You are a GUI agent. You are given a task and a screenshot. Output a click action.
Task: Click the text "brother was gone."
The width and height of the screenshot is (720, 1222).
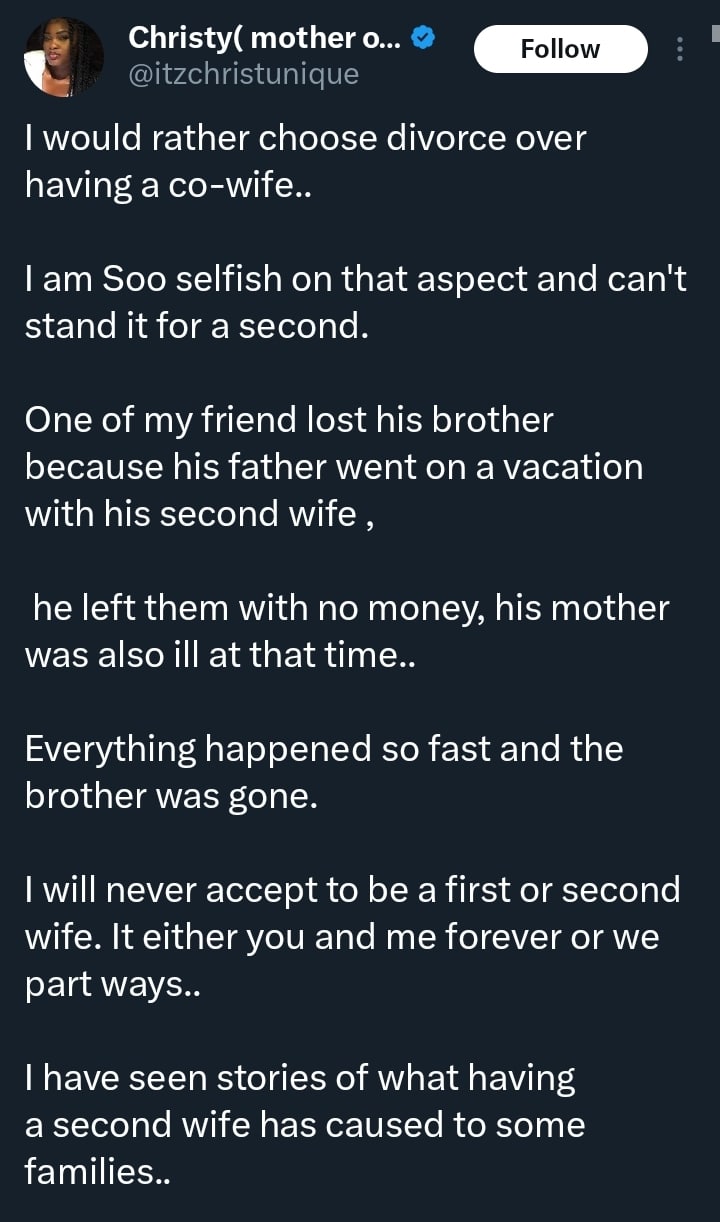[x=170, y=795]
